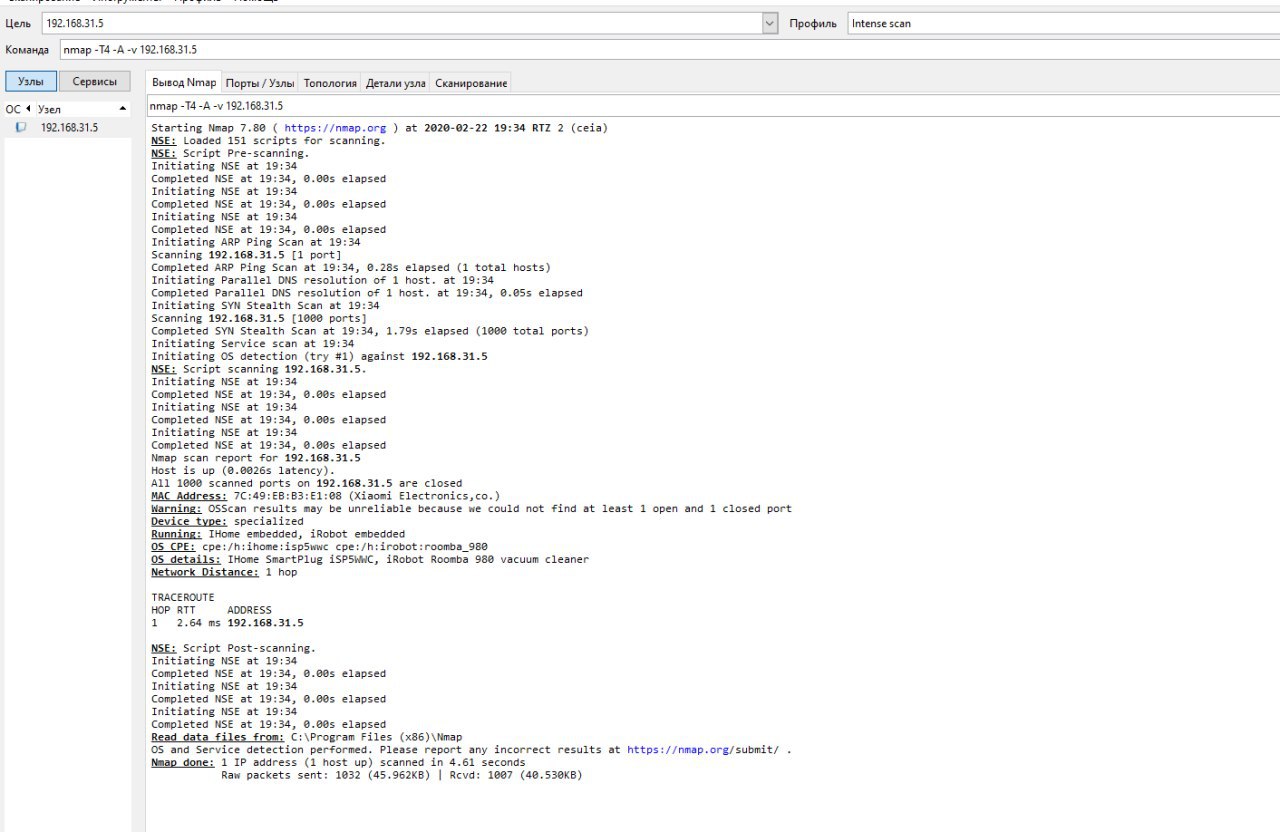Switch to the Топология tab
This screenshot has width=1280, height=832.
(330, 83)
